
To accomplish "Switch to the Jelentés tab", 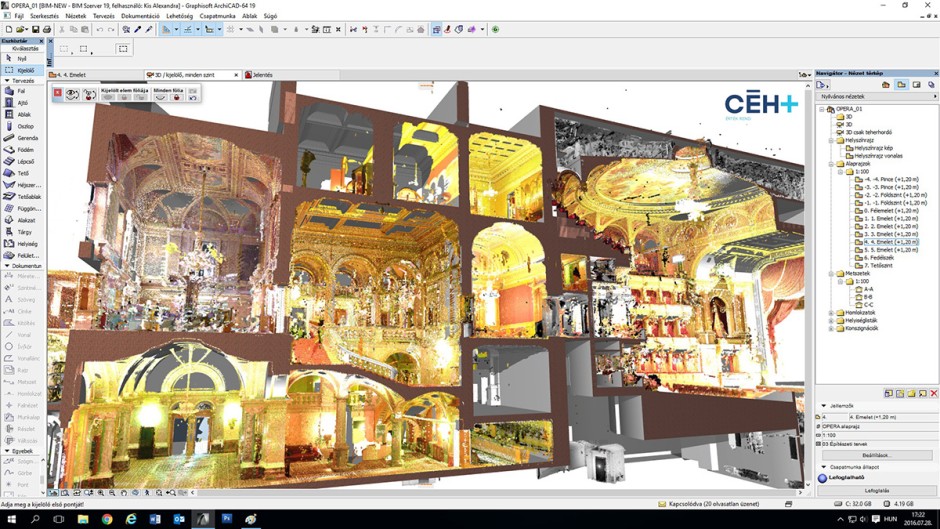I will pos(262,75).
